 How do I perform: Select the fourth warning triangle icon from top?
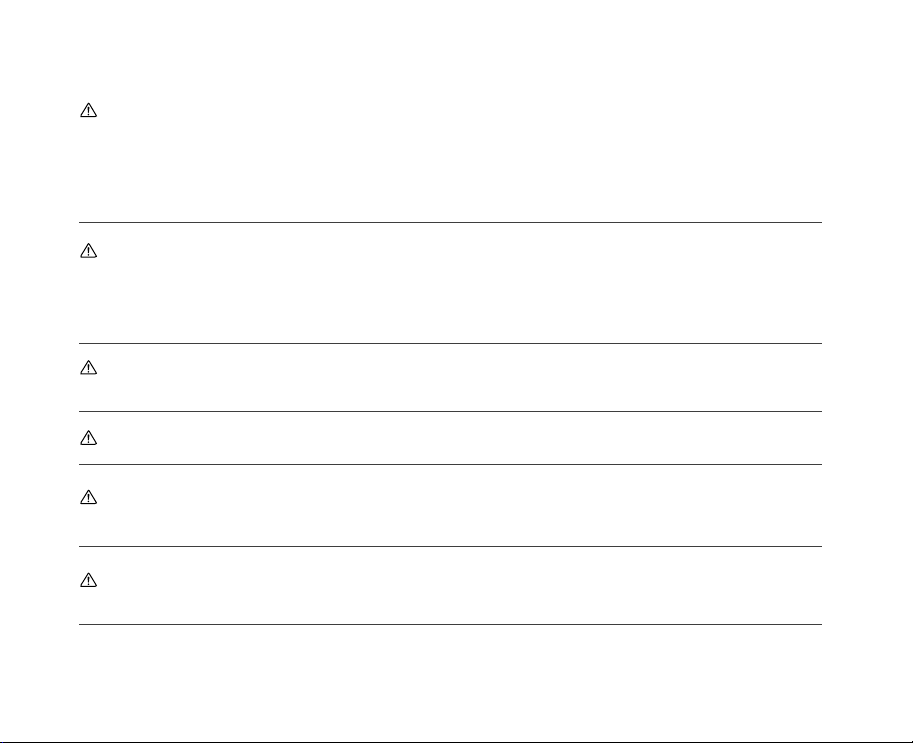click(87, 437)
